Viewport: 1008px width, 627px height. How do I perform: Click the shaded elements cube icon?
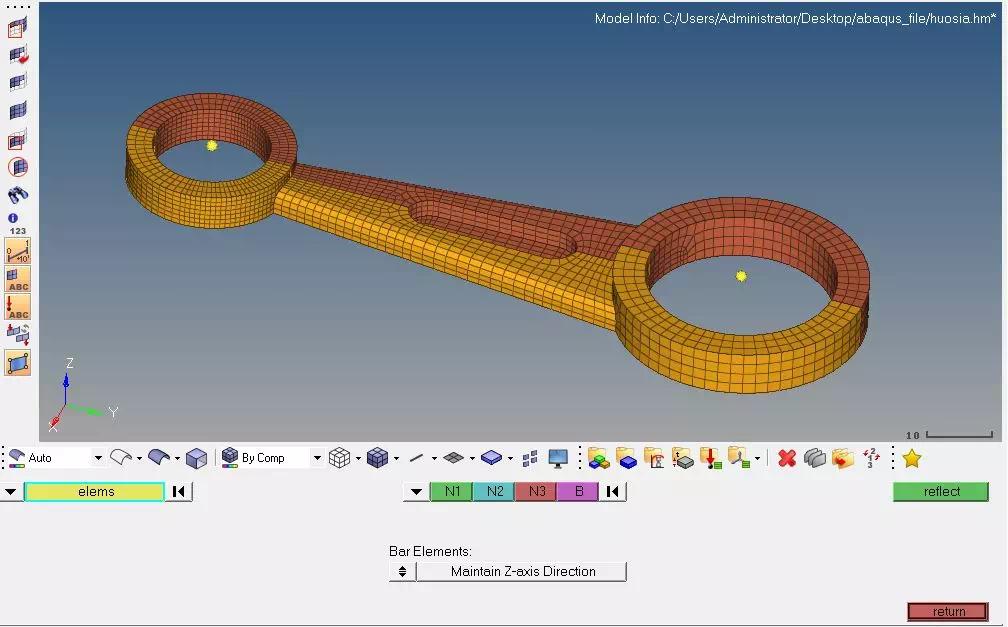tap(377, 458)
